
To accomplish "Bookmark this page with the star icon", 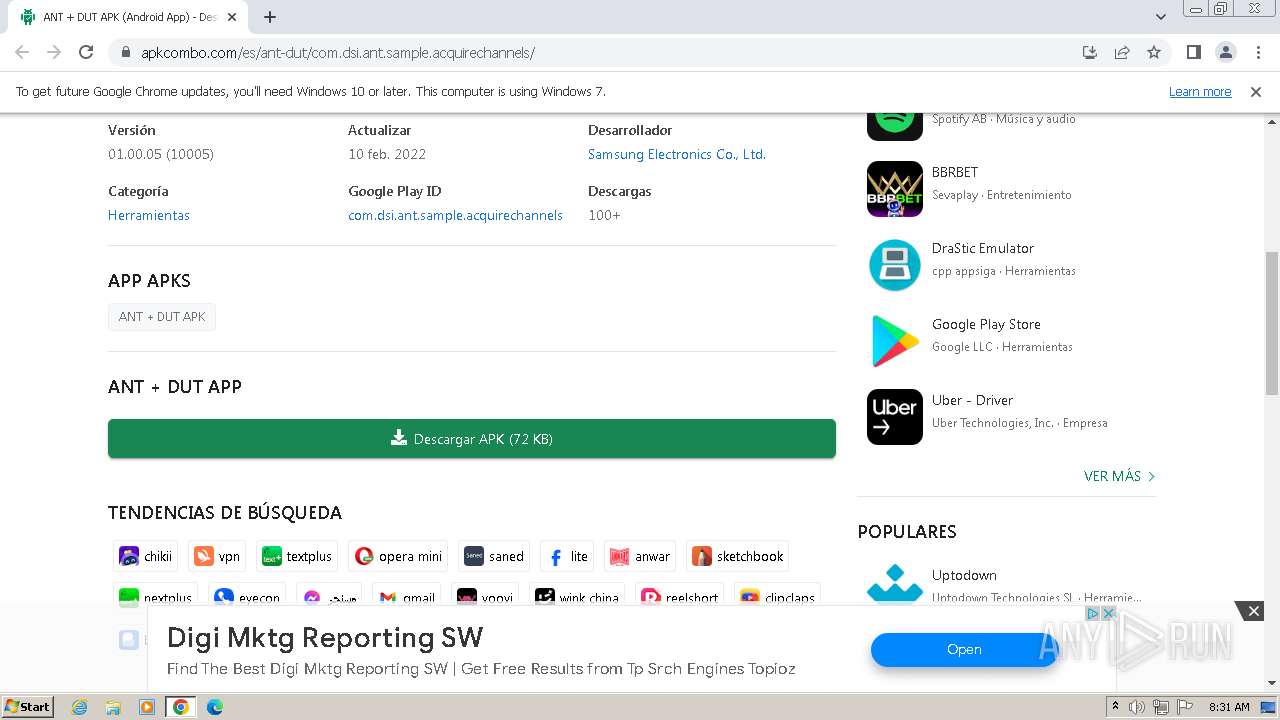I will [x=1154, y=52].
